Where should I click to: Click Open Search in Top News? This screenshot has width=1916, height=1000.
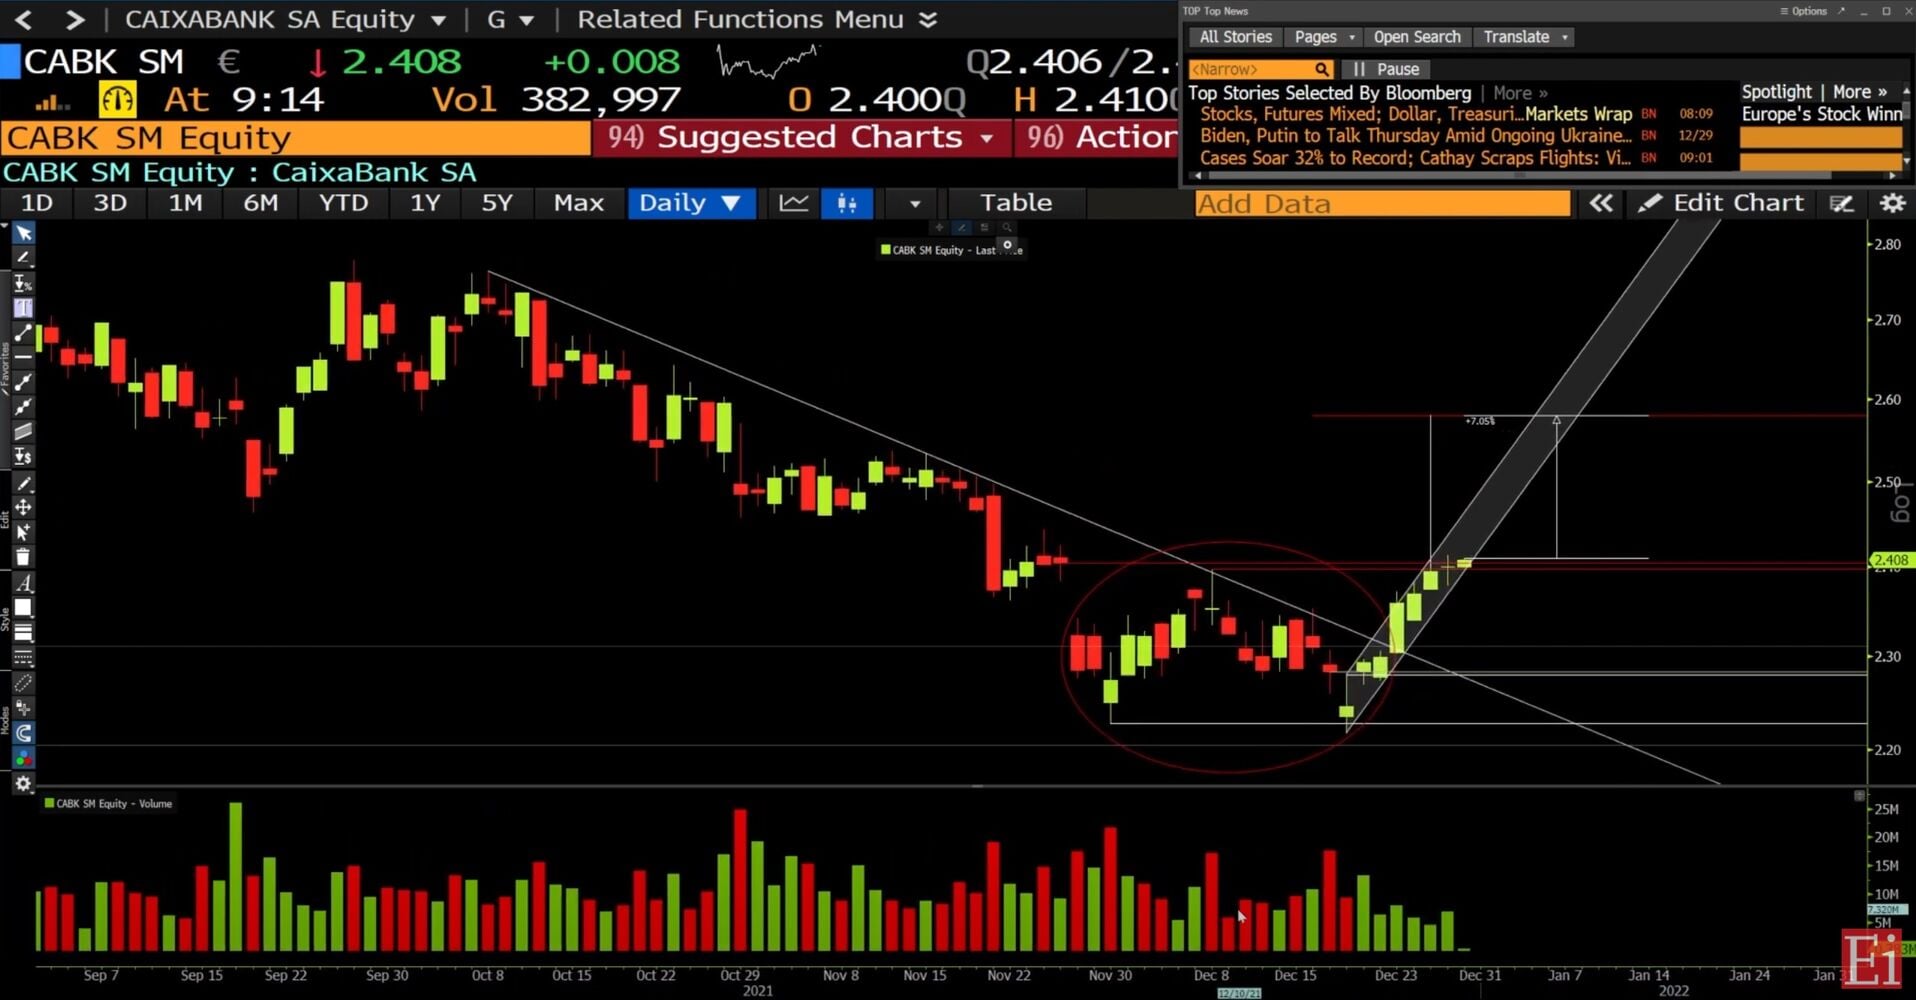tap(1417, 37)
